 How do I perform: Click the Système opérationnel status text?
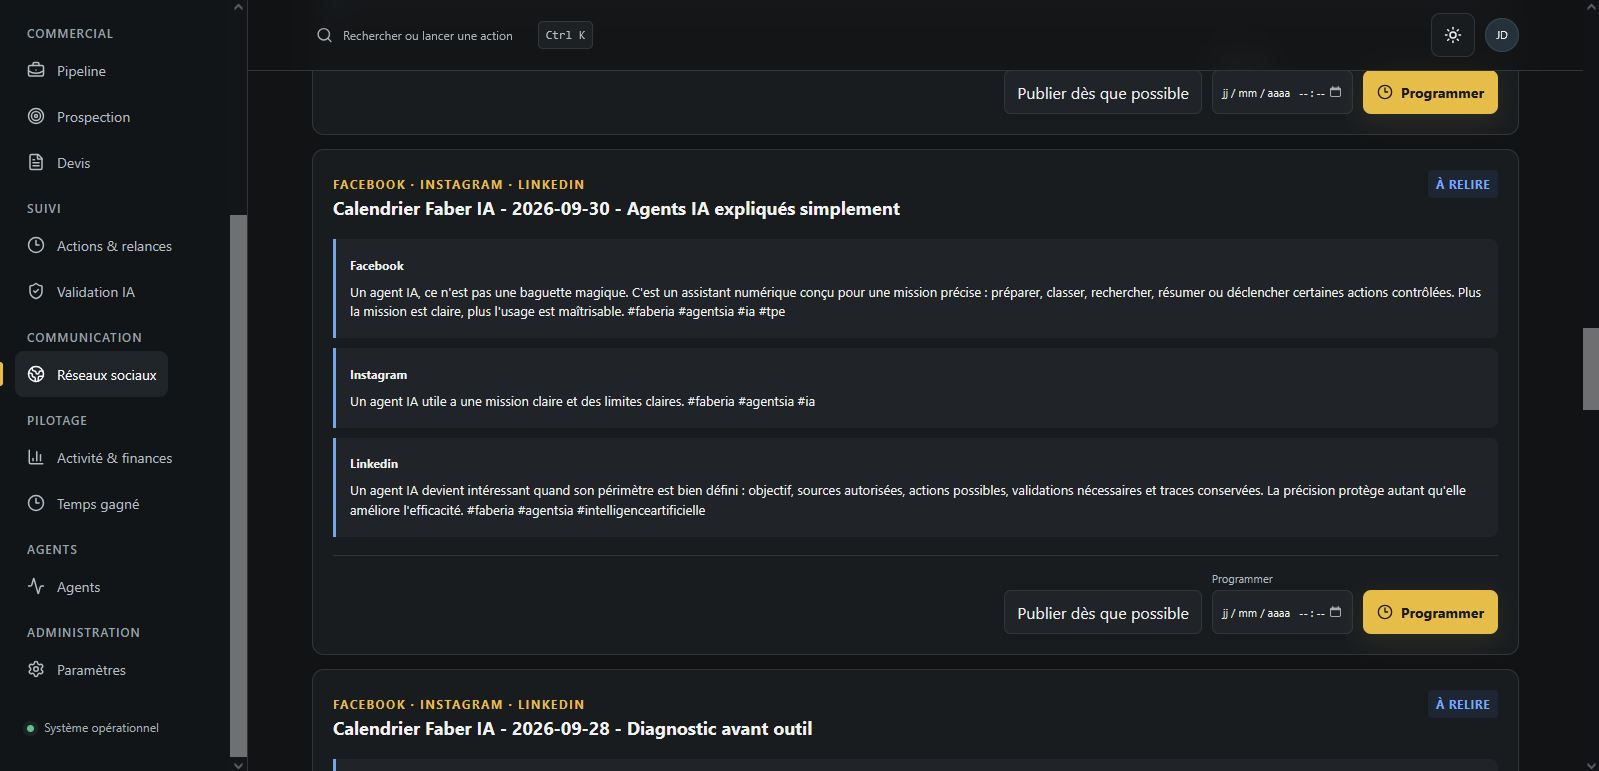[101, 728]
